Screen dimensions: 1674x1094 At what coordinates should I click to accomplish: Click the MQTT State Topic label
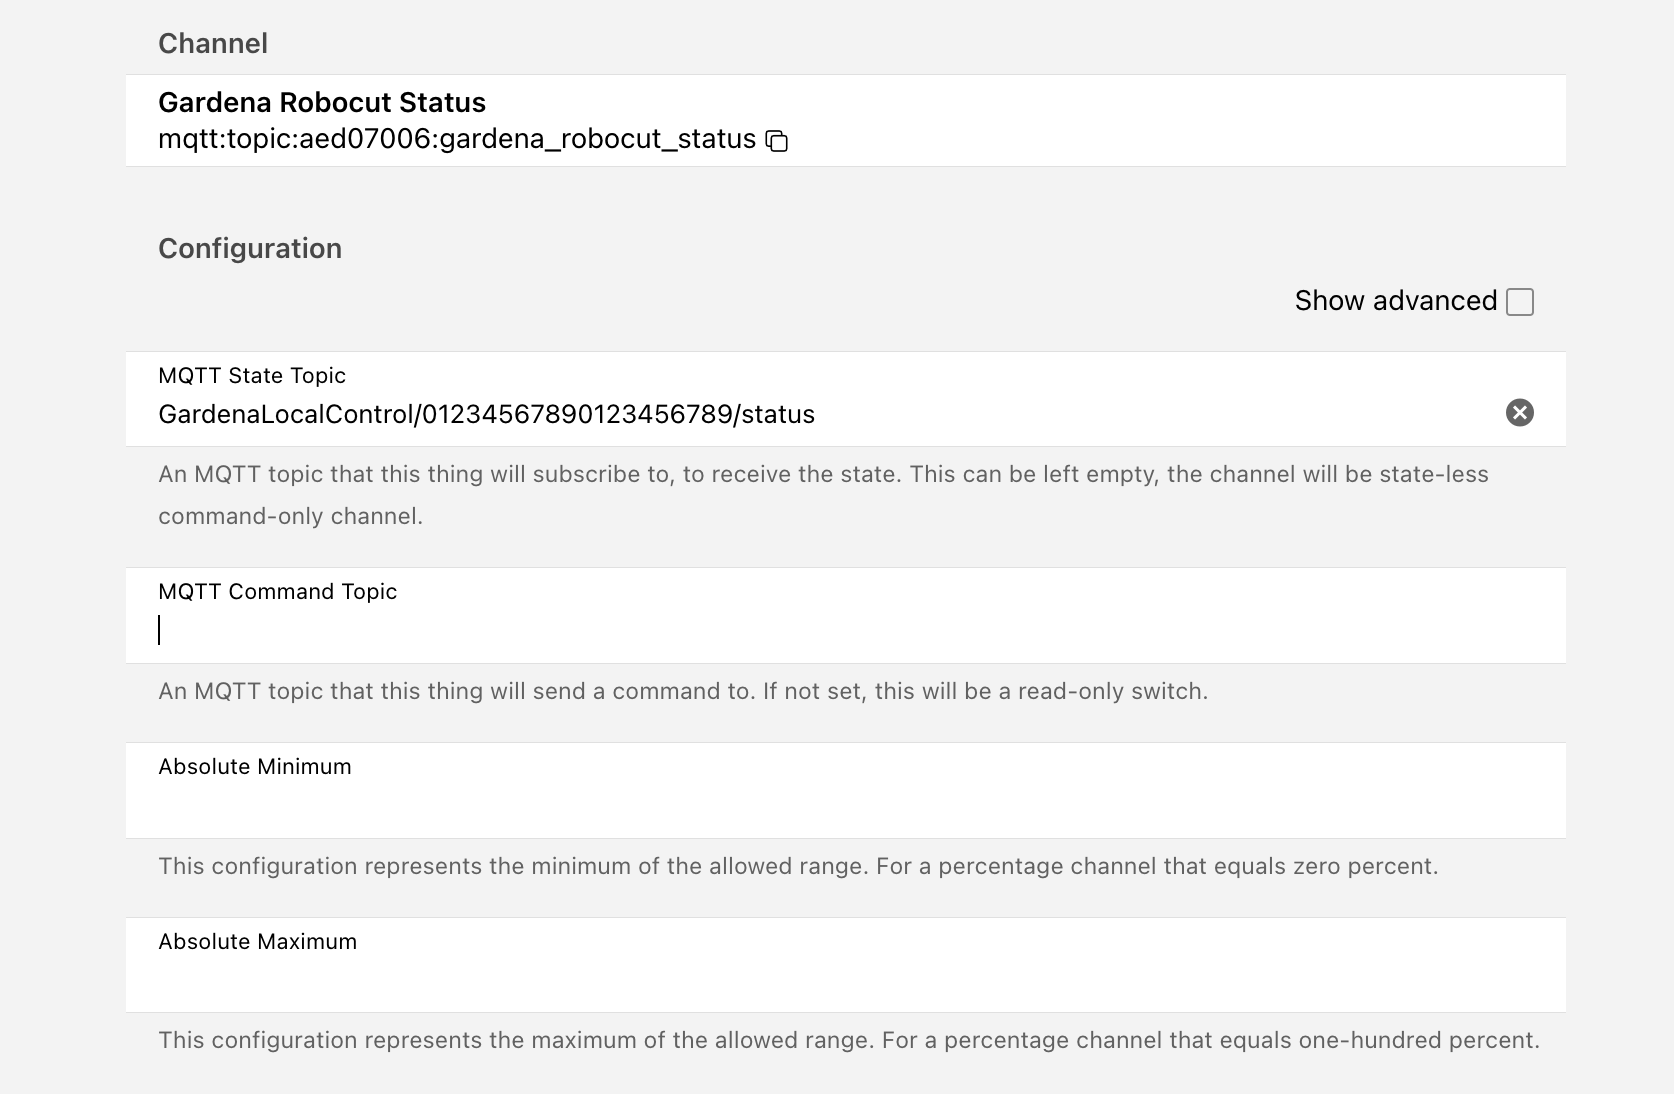tap(252, 375)
